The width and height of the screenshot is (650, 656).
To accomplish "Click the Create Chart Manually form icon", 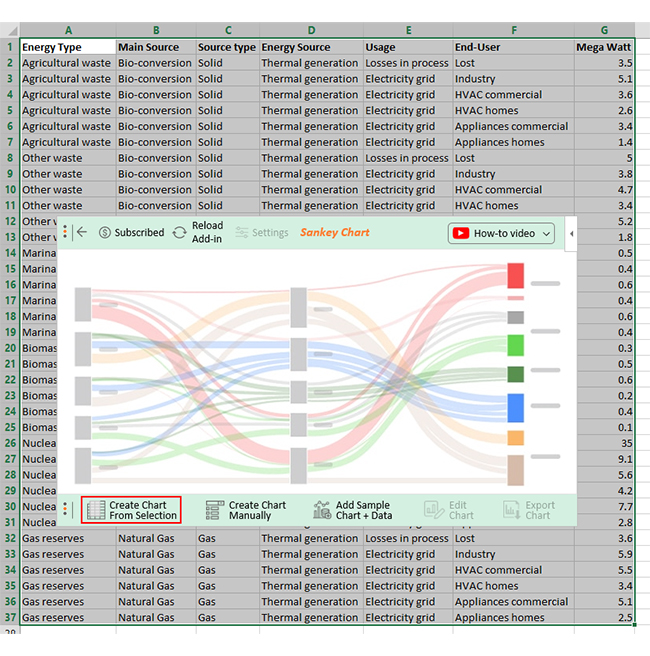I will [x=215, y=510].
